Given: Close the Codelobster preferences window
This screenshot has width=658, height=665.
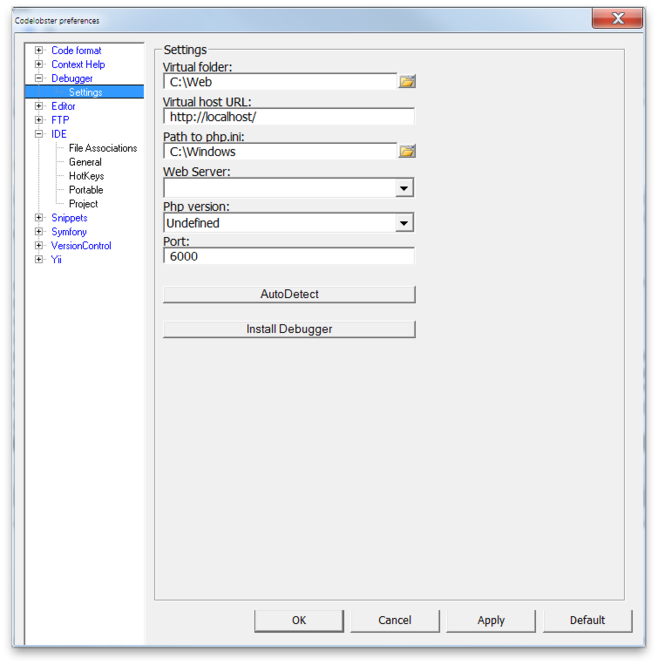Looking at the screenshot, I should point(618,18).
